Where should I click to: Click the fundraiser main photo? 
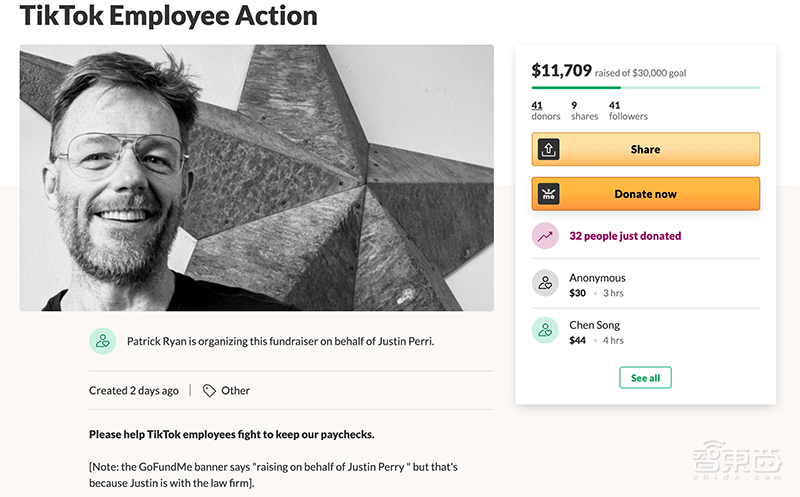tap(256, 177)
